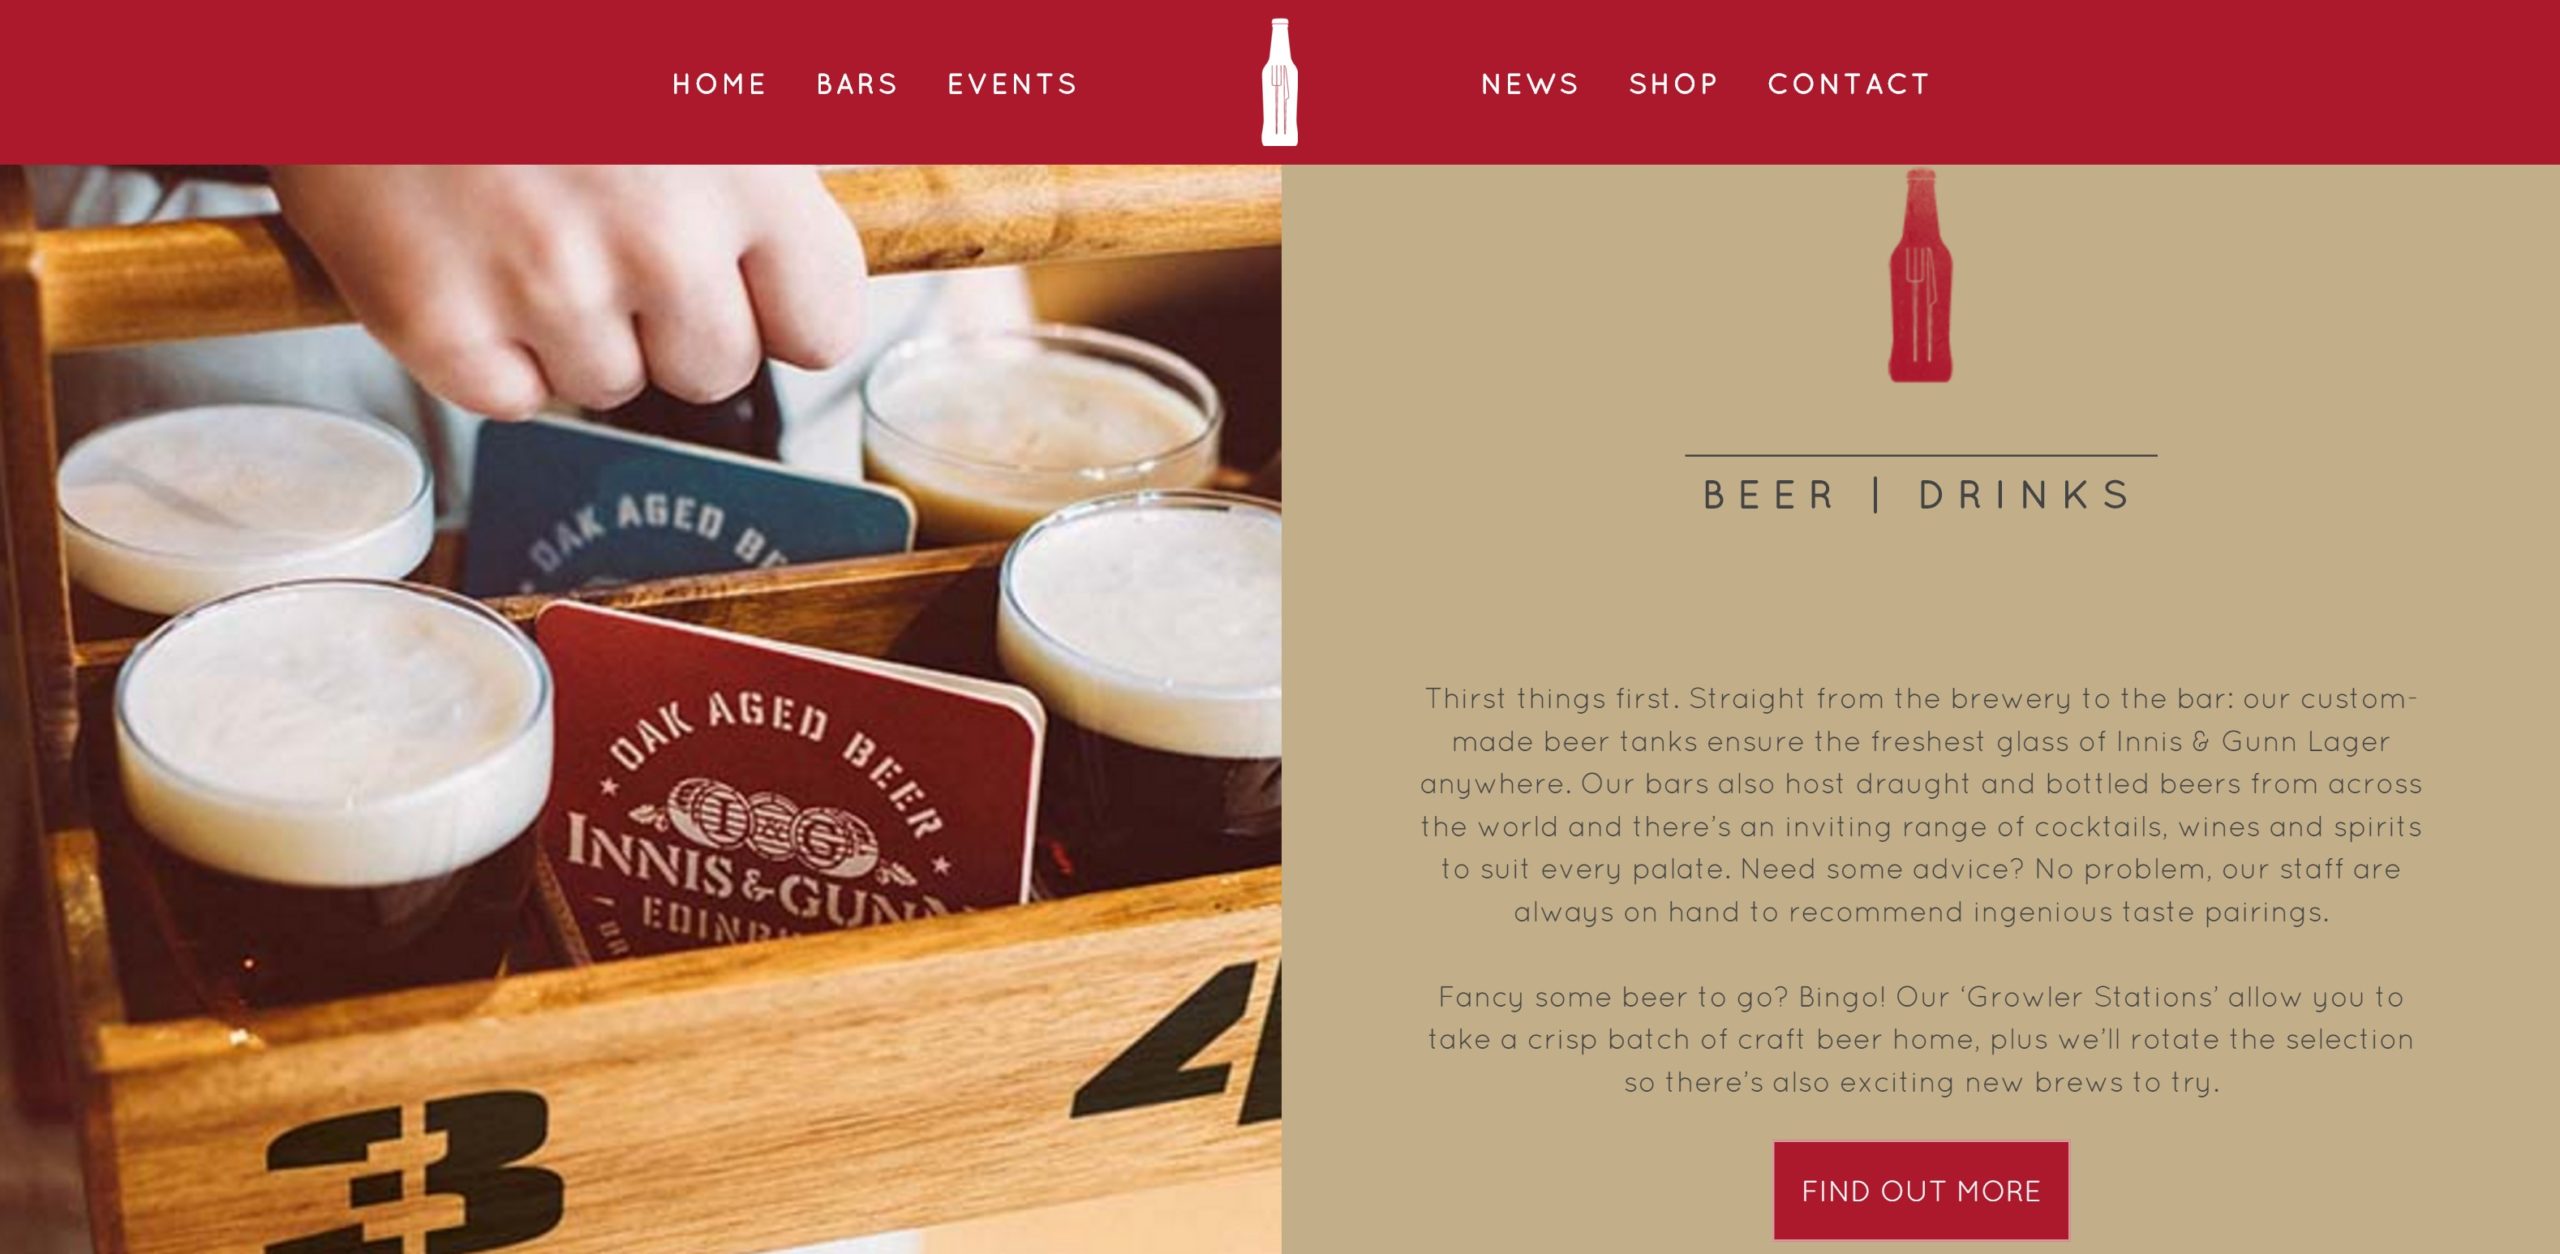Open the CONTACT page
This screenshot has height=1254, width=2560.
point(1848,84)
